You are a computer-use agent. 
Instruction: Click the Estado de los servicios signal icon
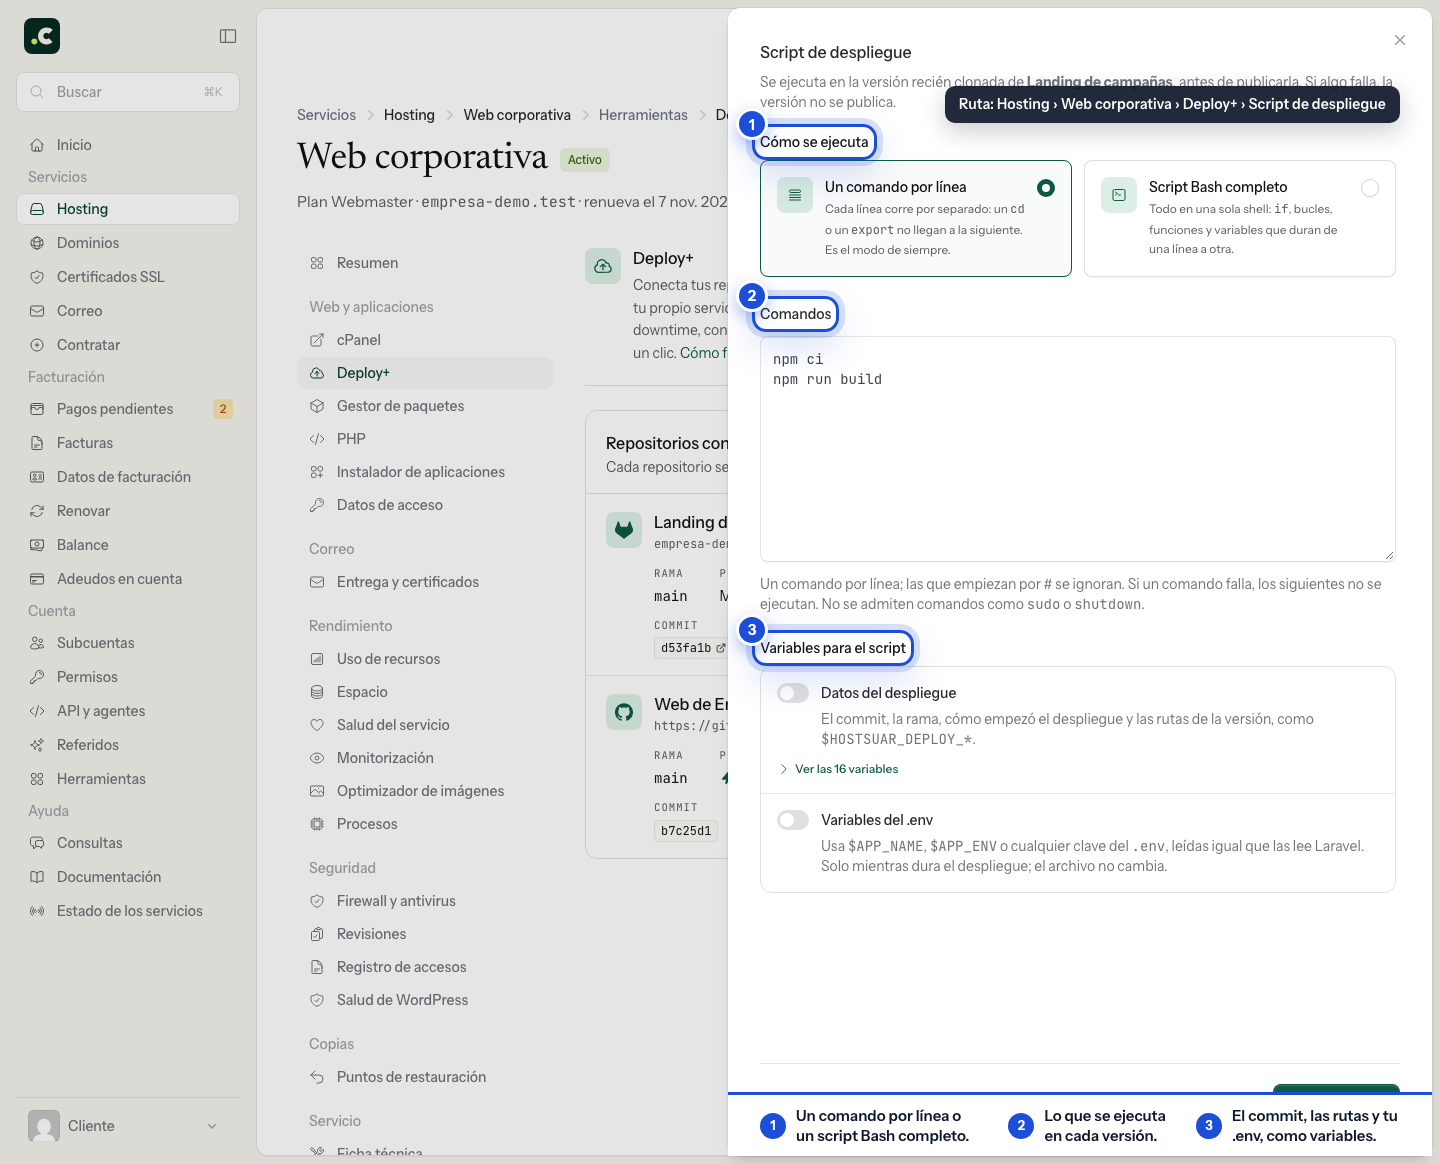coord(37,911)
